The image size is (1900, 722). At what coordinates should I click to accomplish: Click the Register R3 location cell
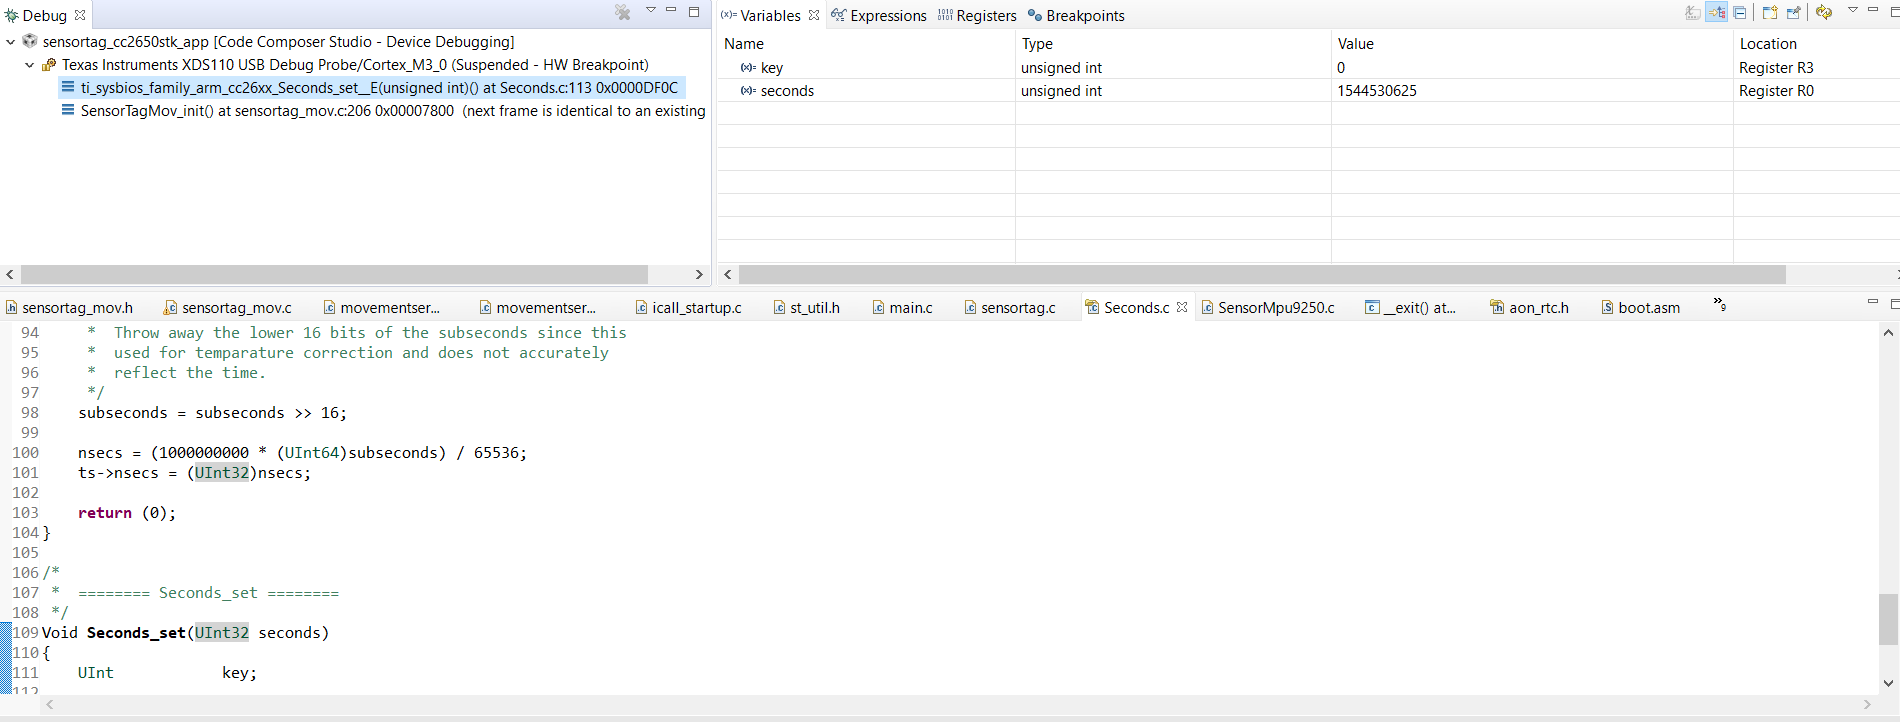(1776, 67)
